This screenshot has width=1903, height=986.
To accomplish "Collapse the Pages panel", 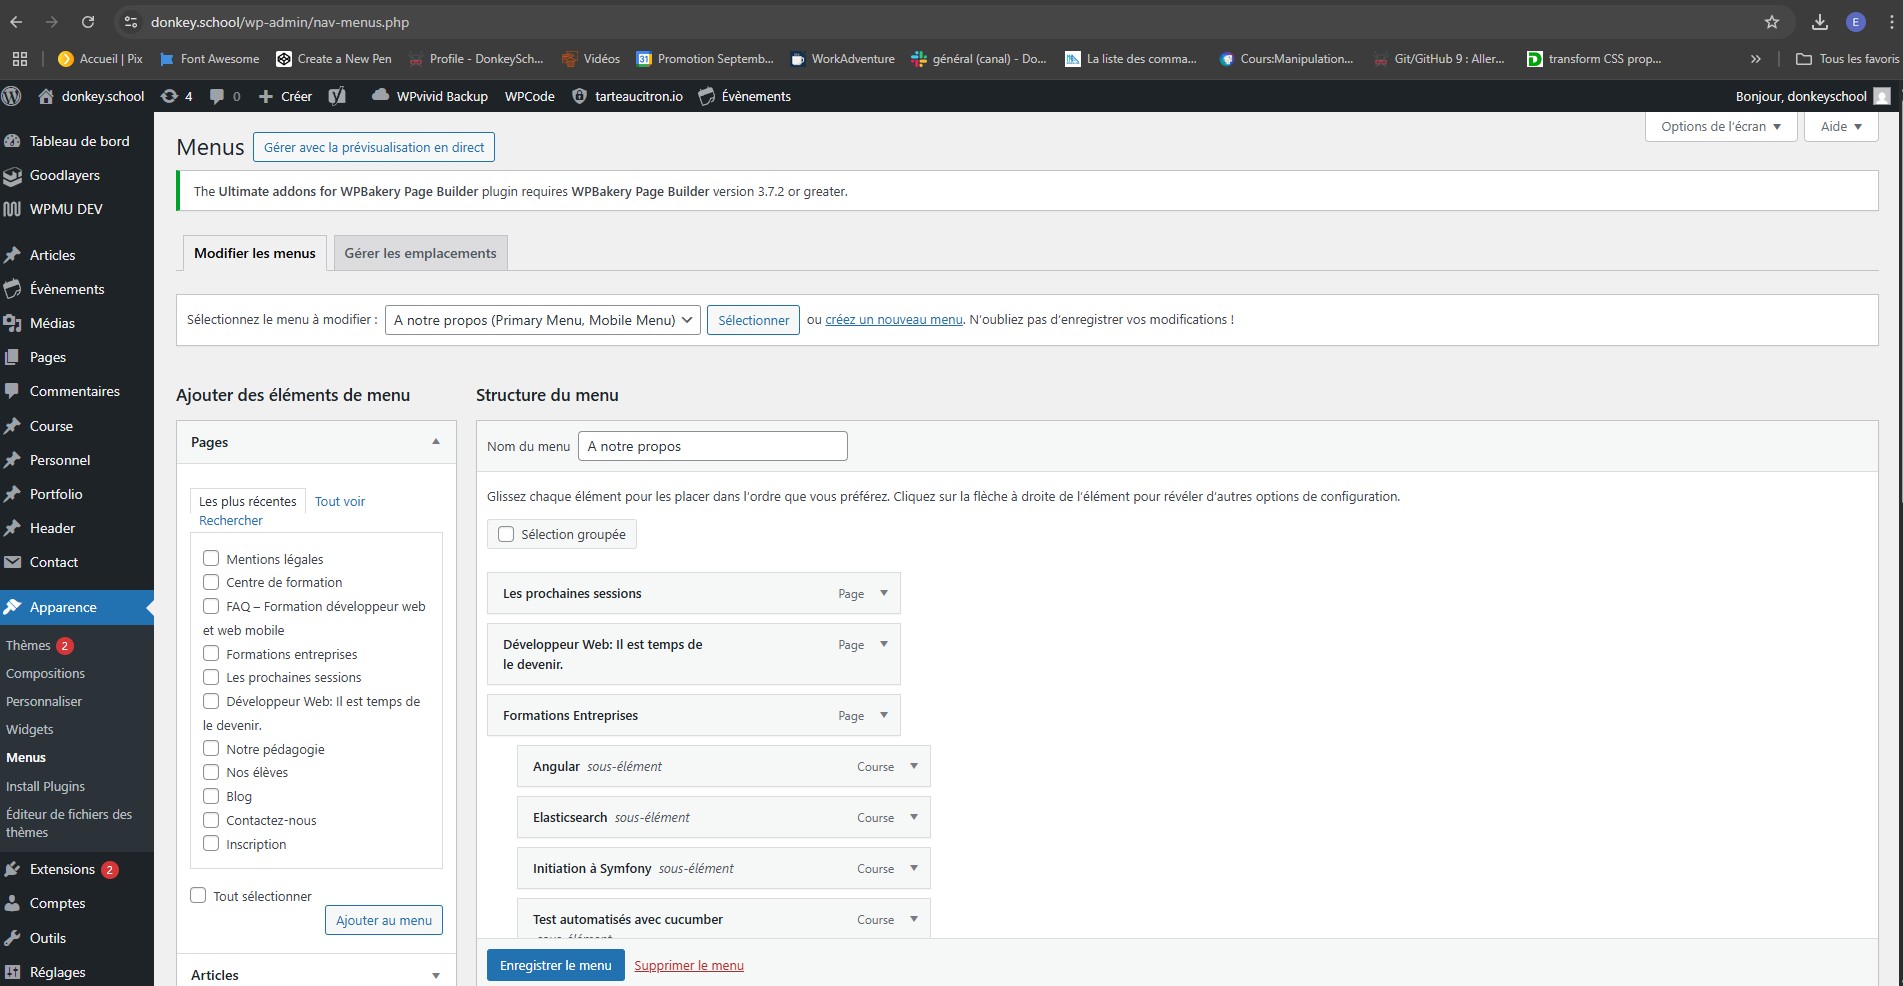I will coord(436,441).
